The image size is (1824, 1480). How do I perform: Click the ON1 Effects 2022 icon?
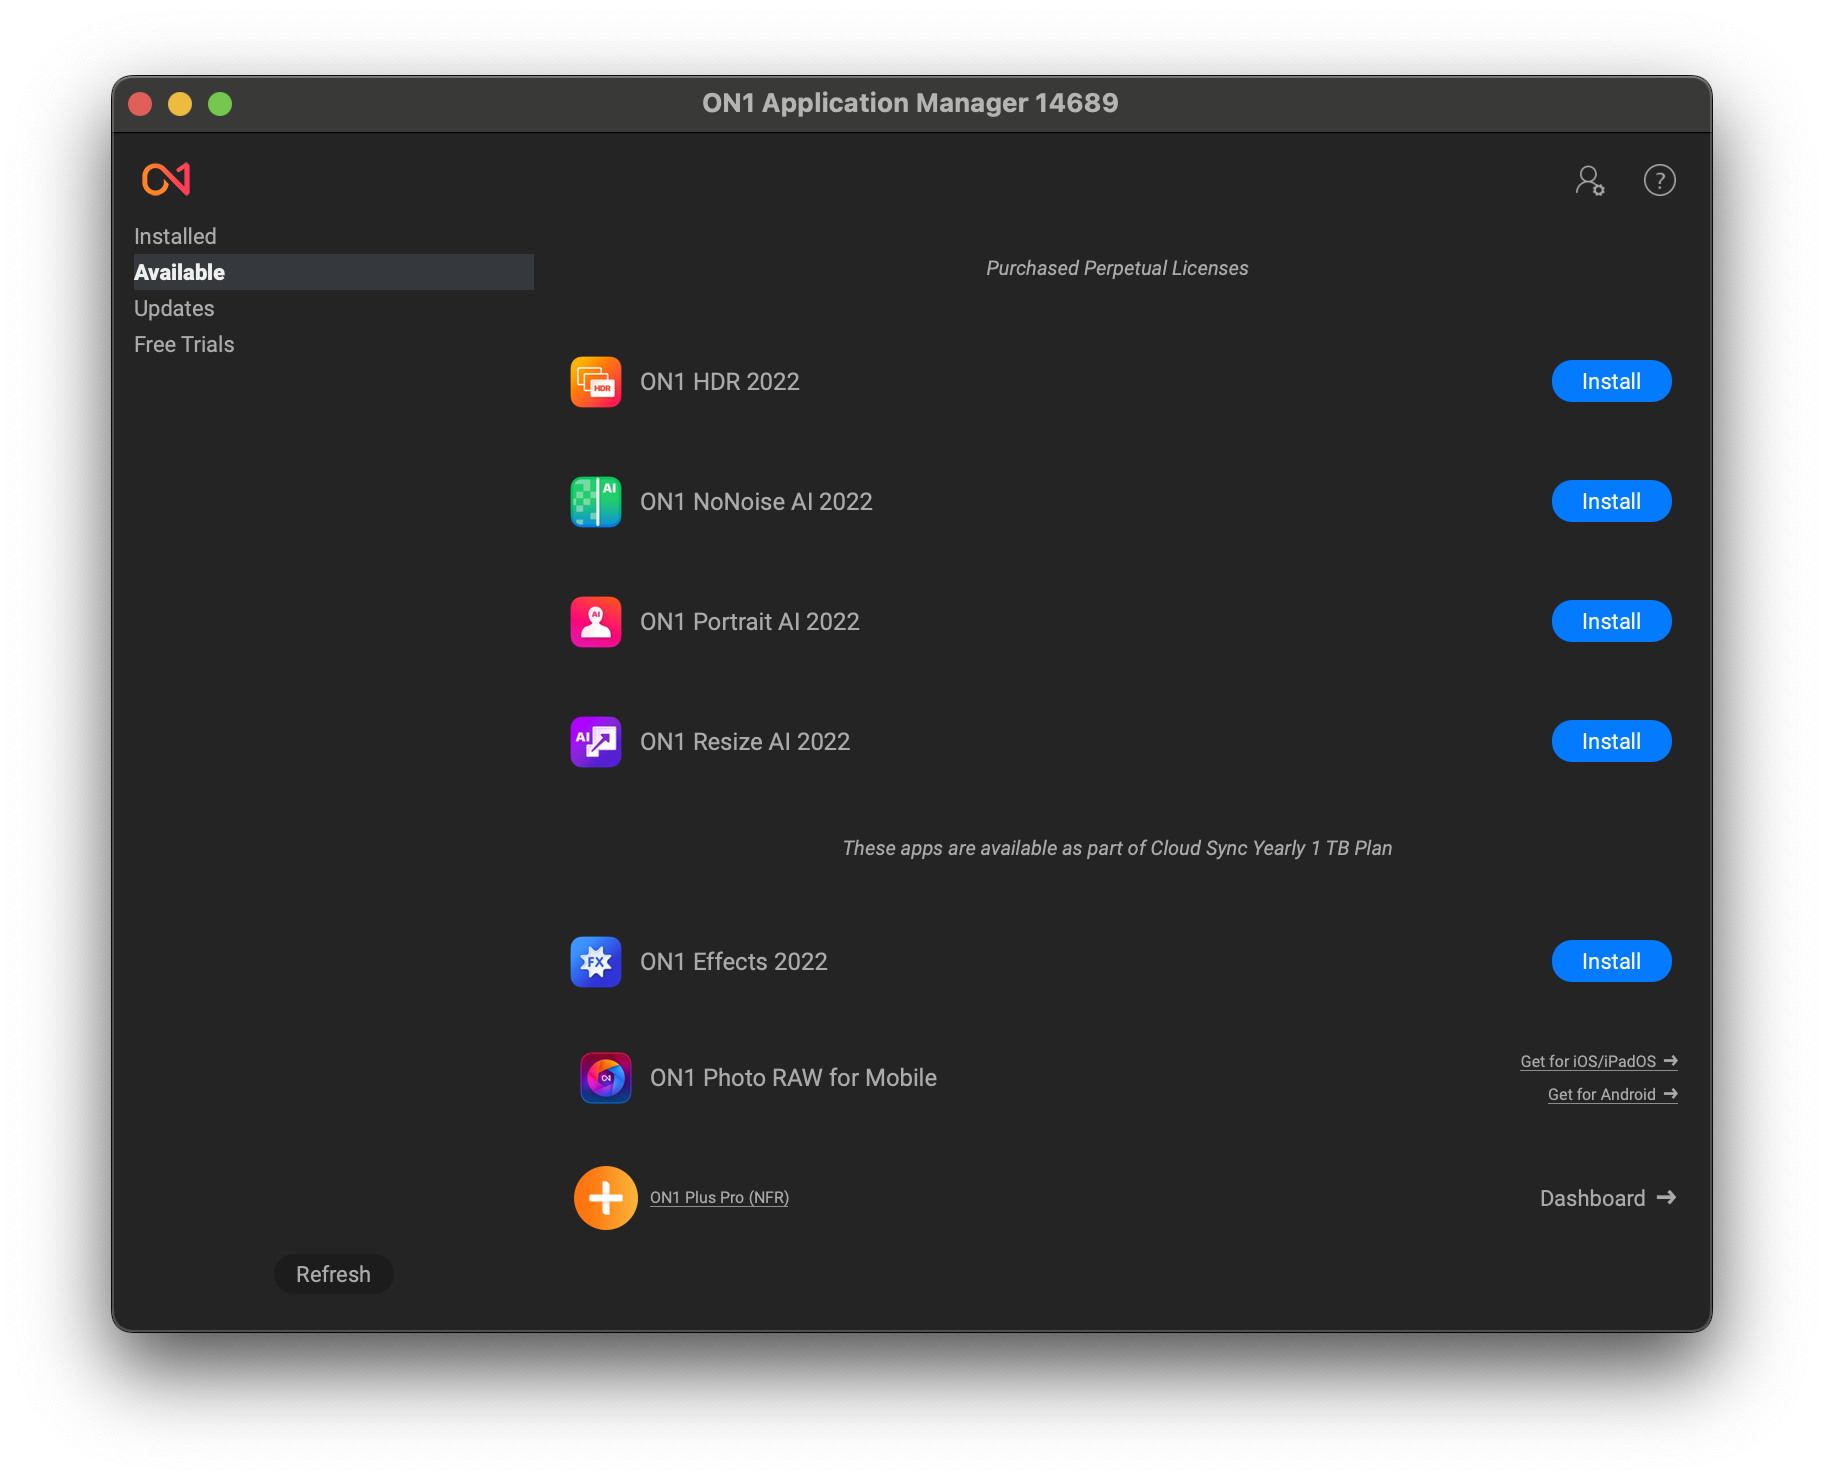596,962
